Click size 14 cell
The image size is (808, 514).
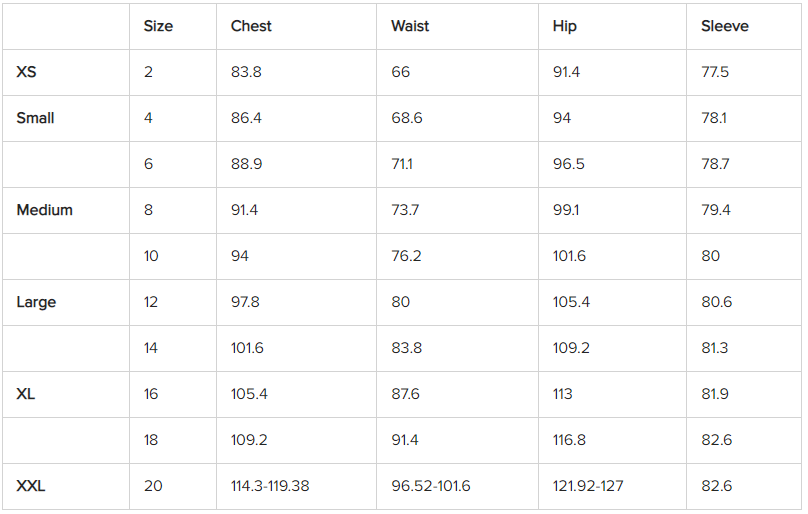pyautogui.click(x=151, y=348)
